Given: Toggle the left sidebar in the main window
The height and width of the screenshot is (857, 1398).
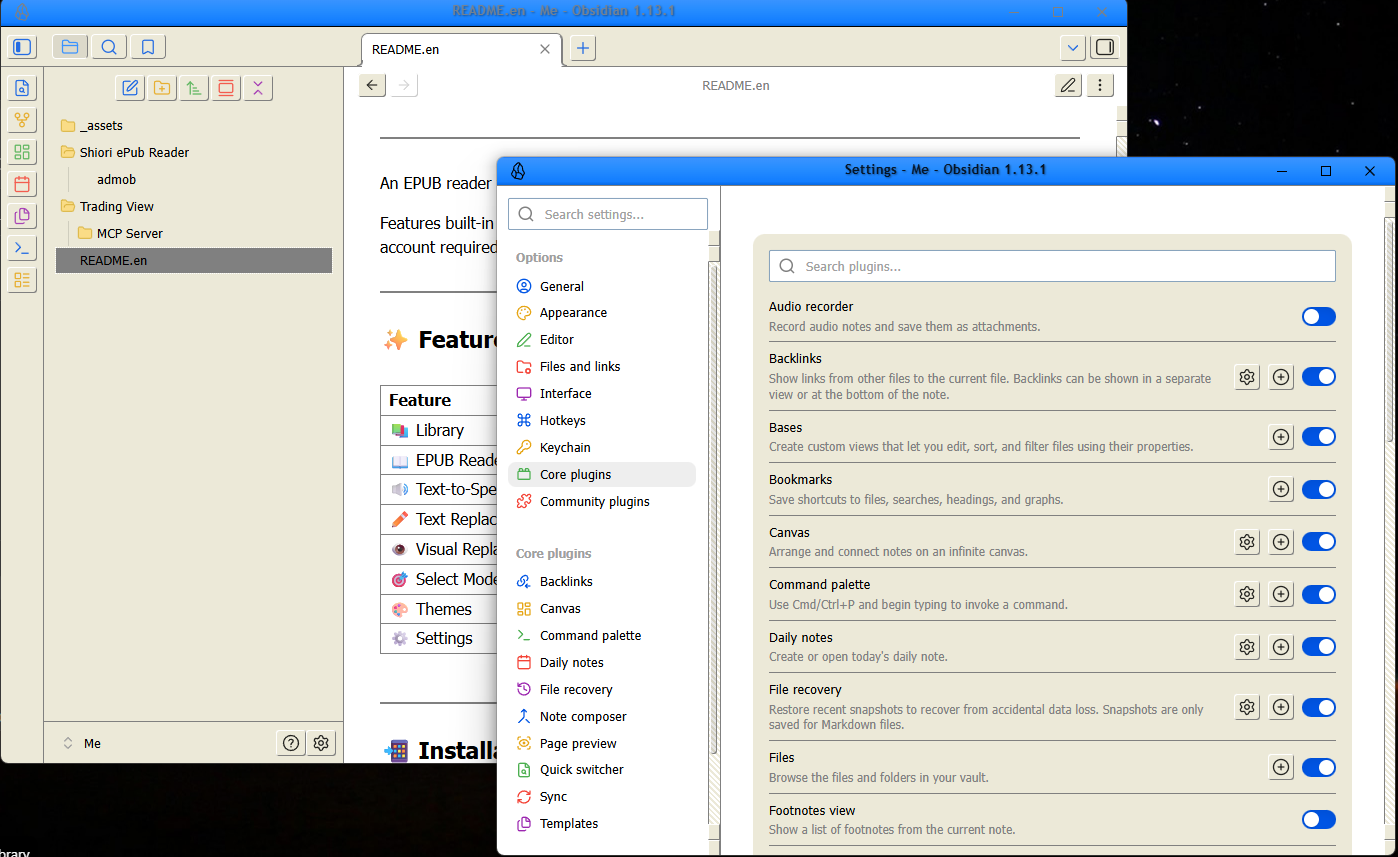Looking at the screenshot, I should tap(22, 47).
